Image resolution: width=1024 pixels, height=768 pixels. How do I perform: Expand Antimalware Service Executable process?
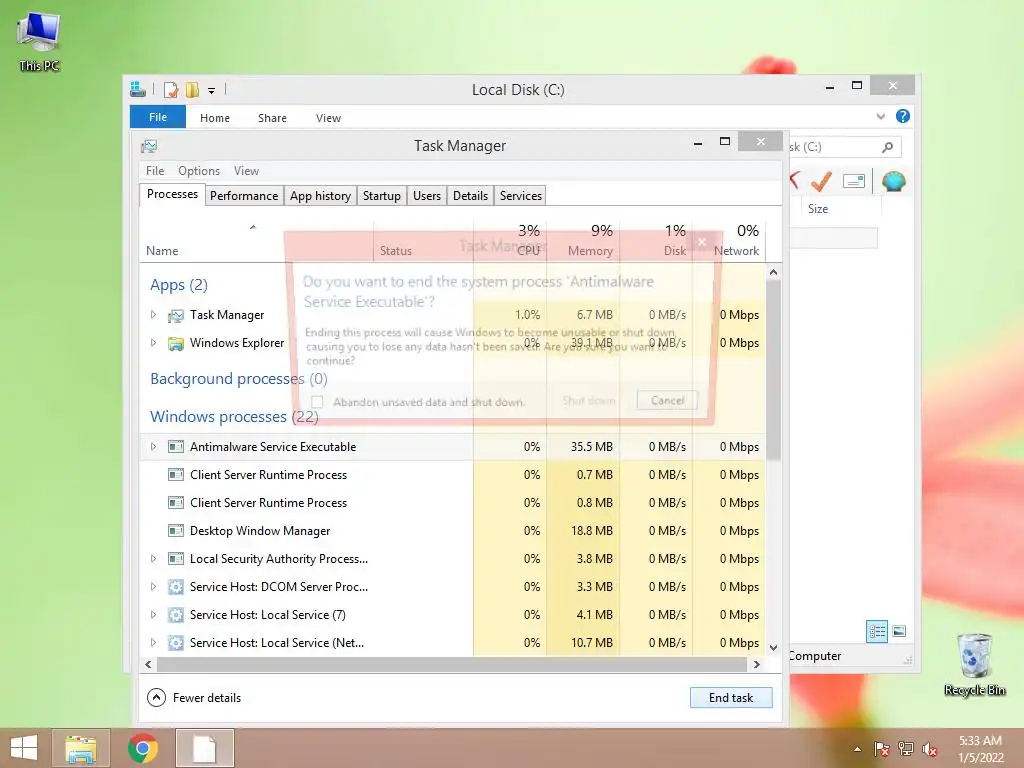[153, 447]
